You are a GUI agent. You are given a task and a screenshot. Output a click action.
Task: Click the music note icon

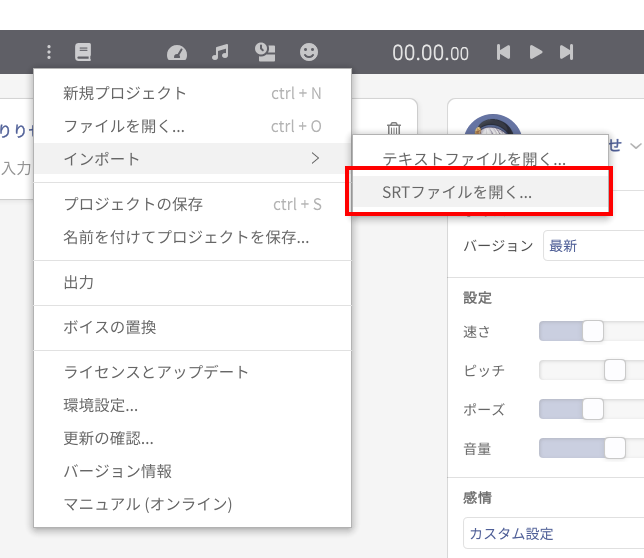220,52
